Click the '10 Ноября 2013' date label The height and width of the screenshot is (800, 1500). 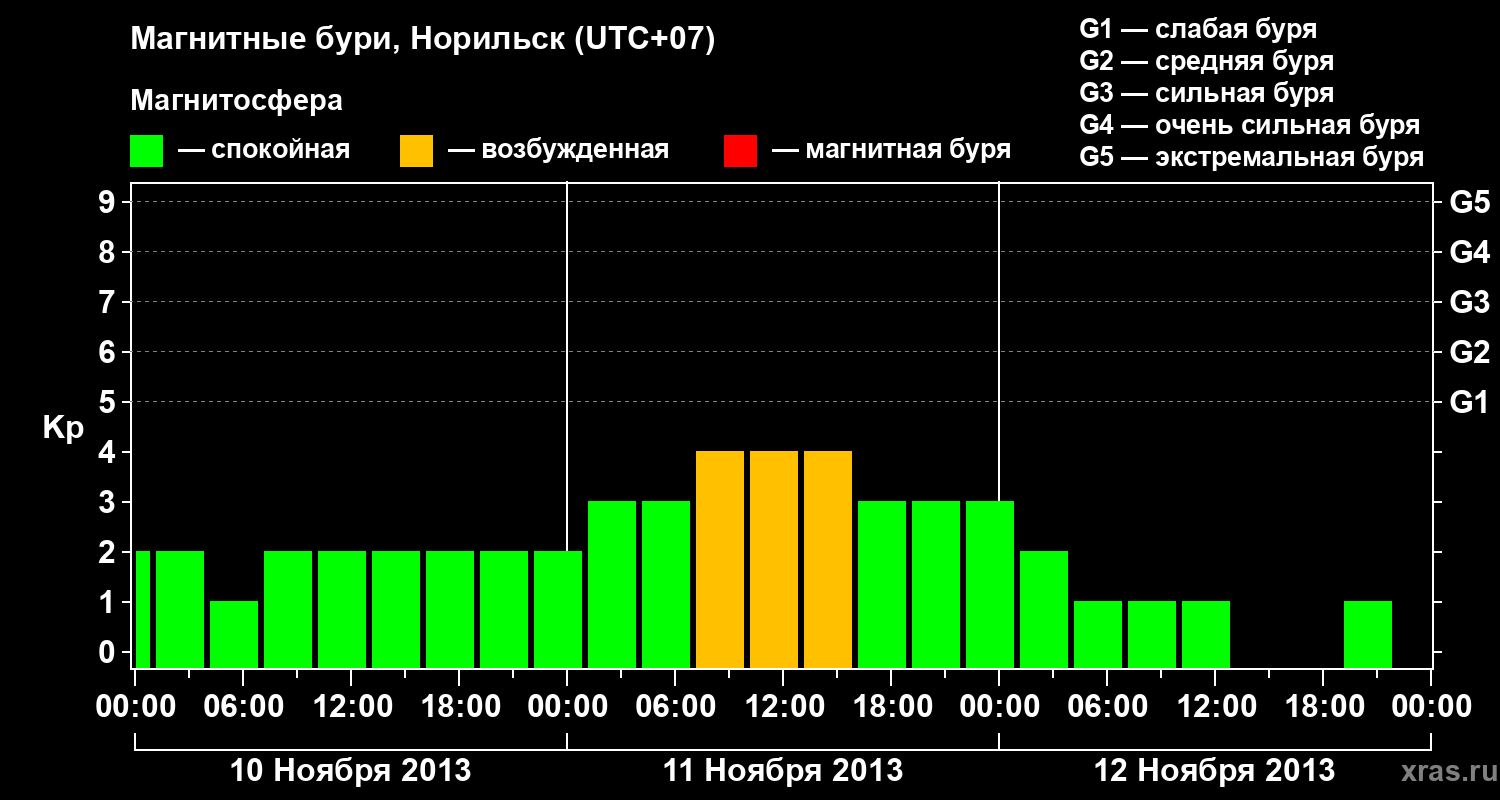tap(351, 771)
